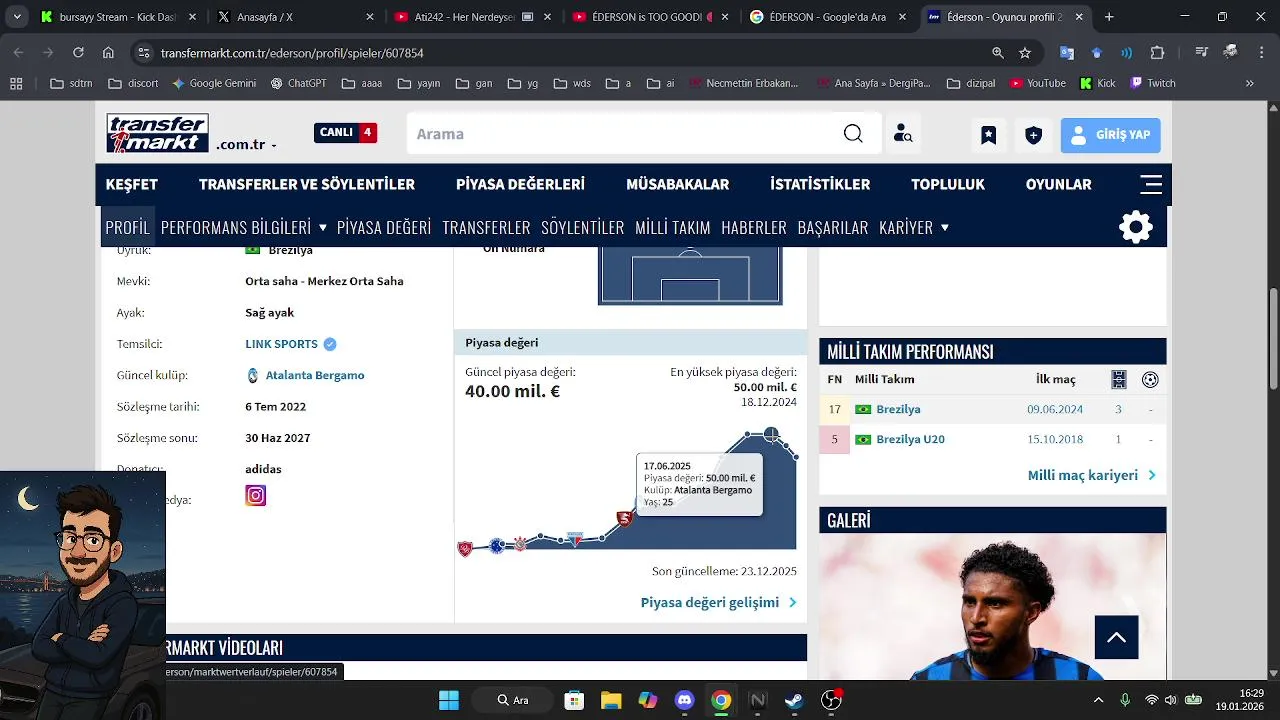Open Steam from the taskbar
1280x720 pixels.
794,700
